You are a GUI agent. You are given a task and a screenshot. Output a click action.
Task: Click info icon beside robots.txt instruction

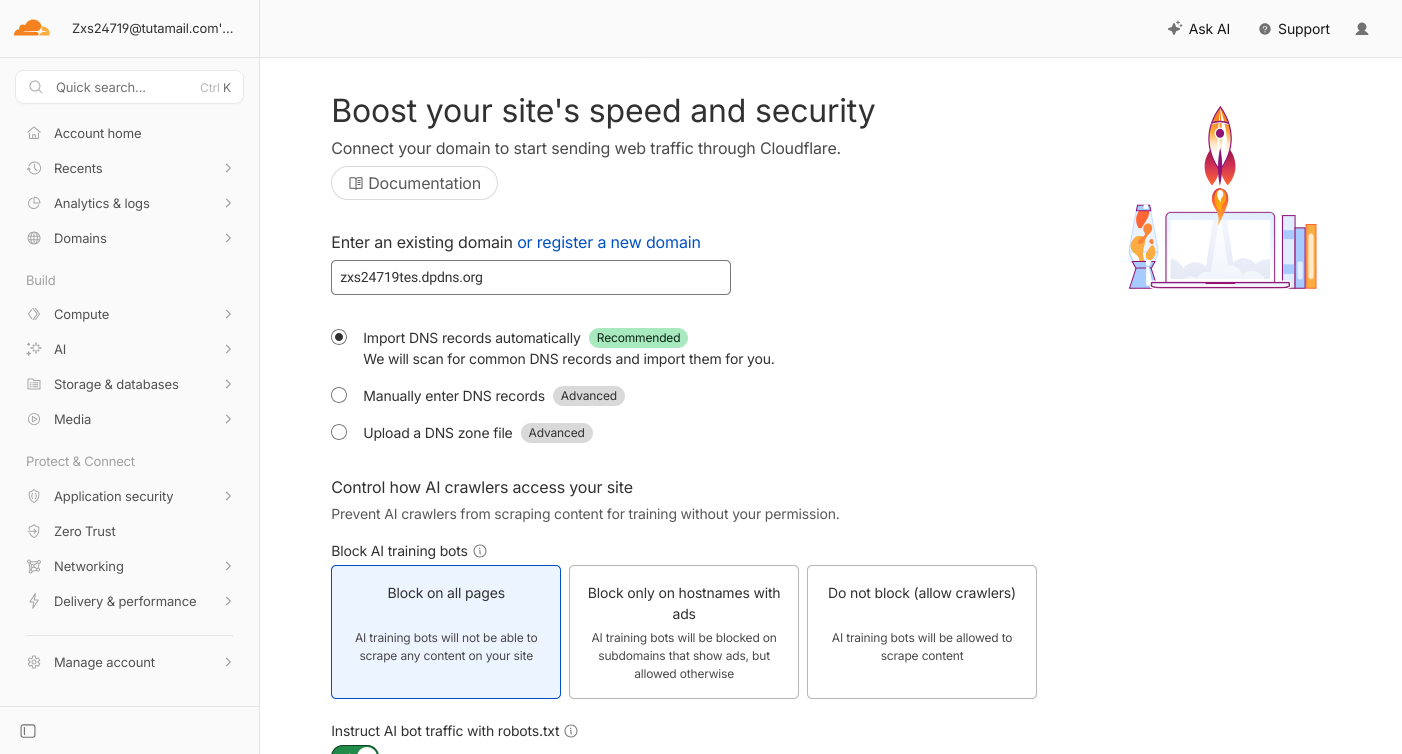click(x=571, y=731)
